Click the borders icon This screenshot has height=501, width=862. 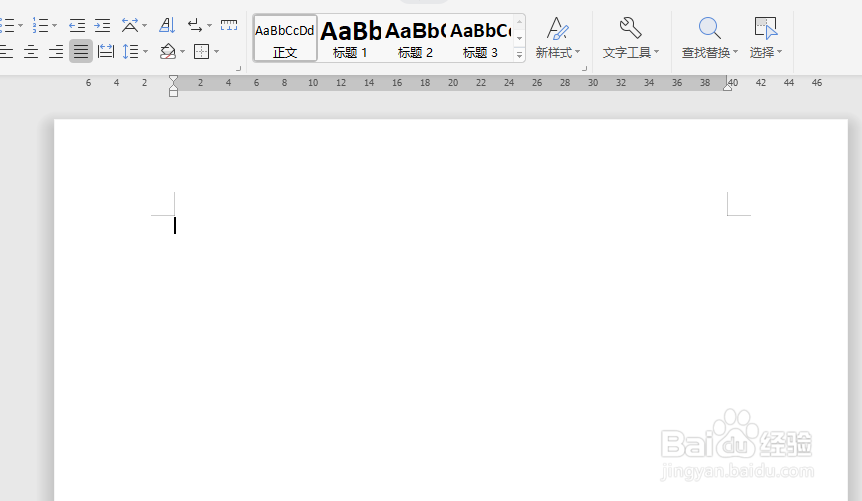point(202,52)
